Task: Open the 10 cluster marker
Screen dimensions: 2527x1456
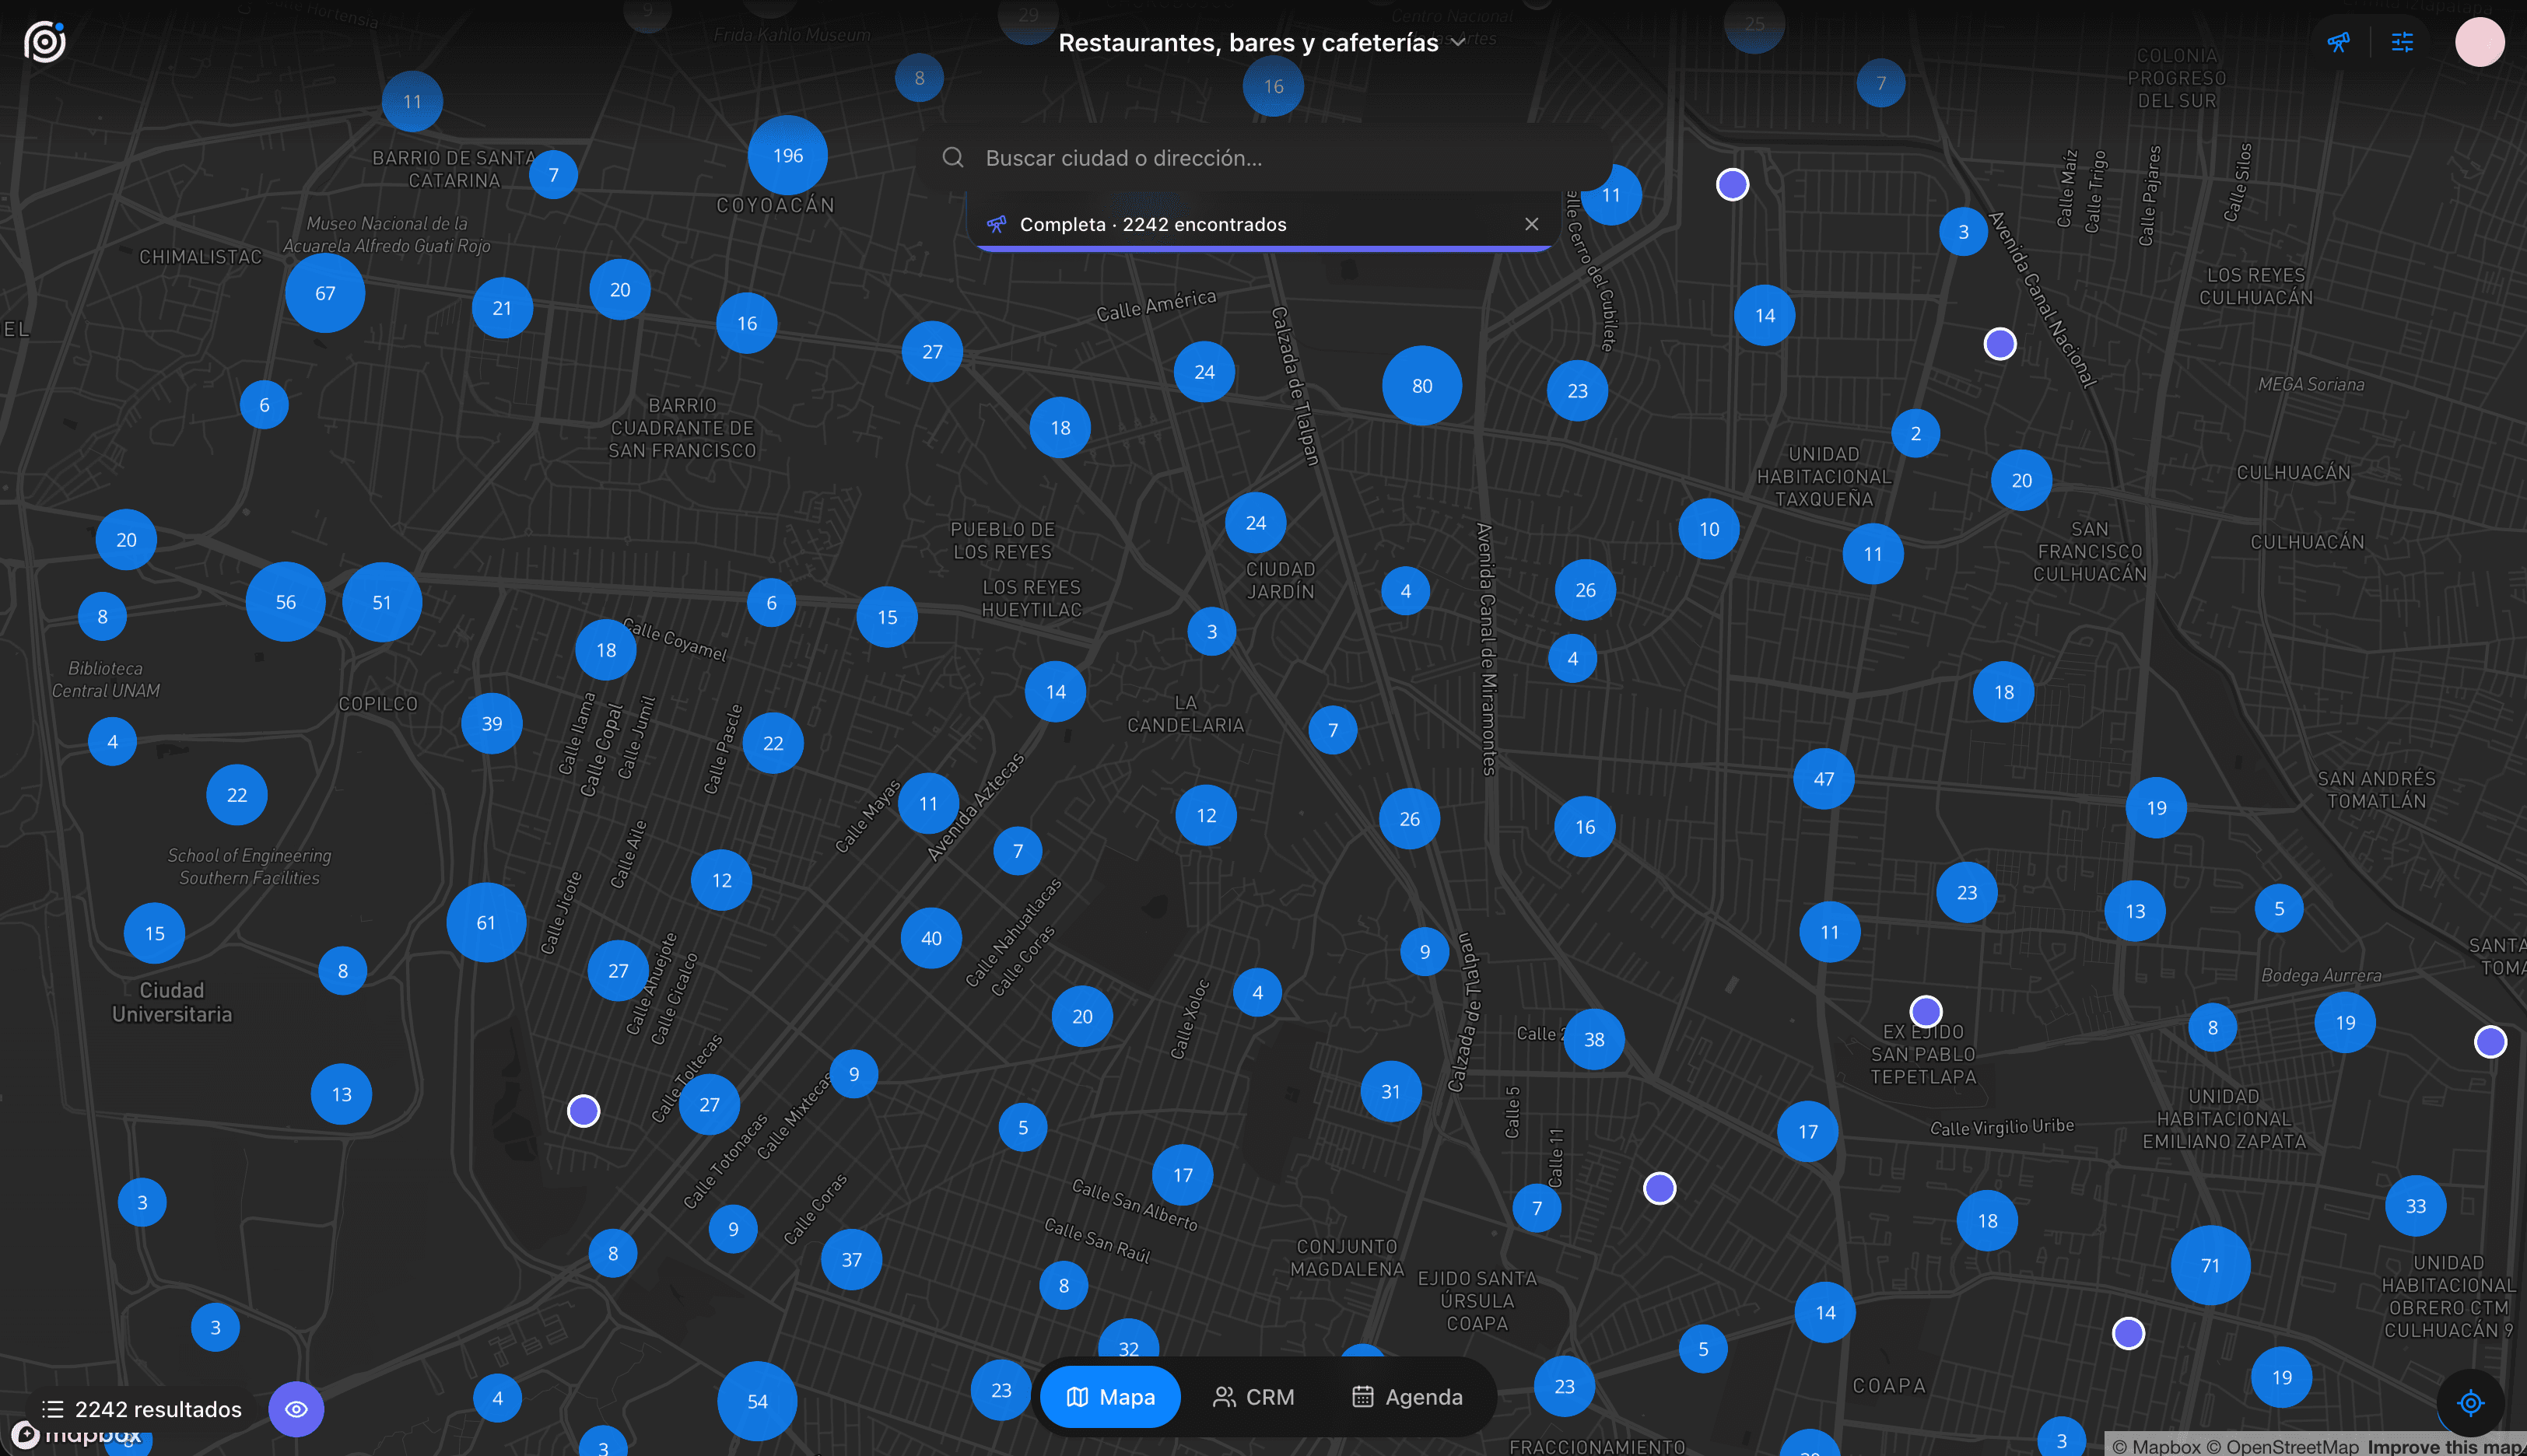Action: pyautogui.click(x=1709, y=529)
